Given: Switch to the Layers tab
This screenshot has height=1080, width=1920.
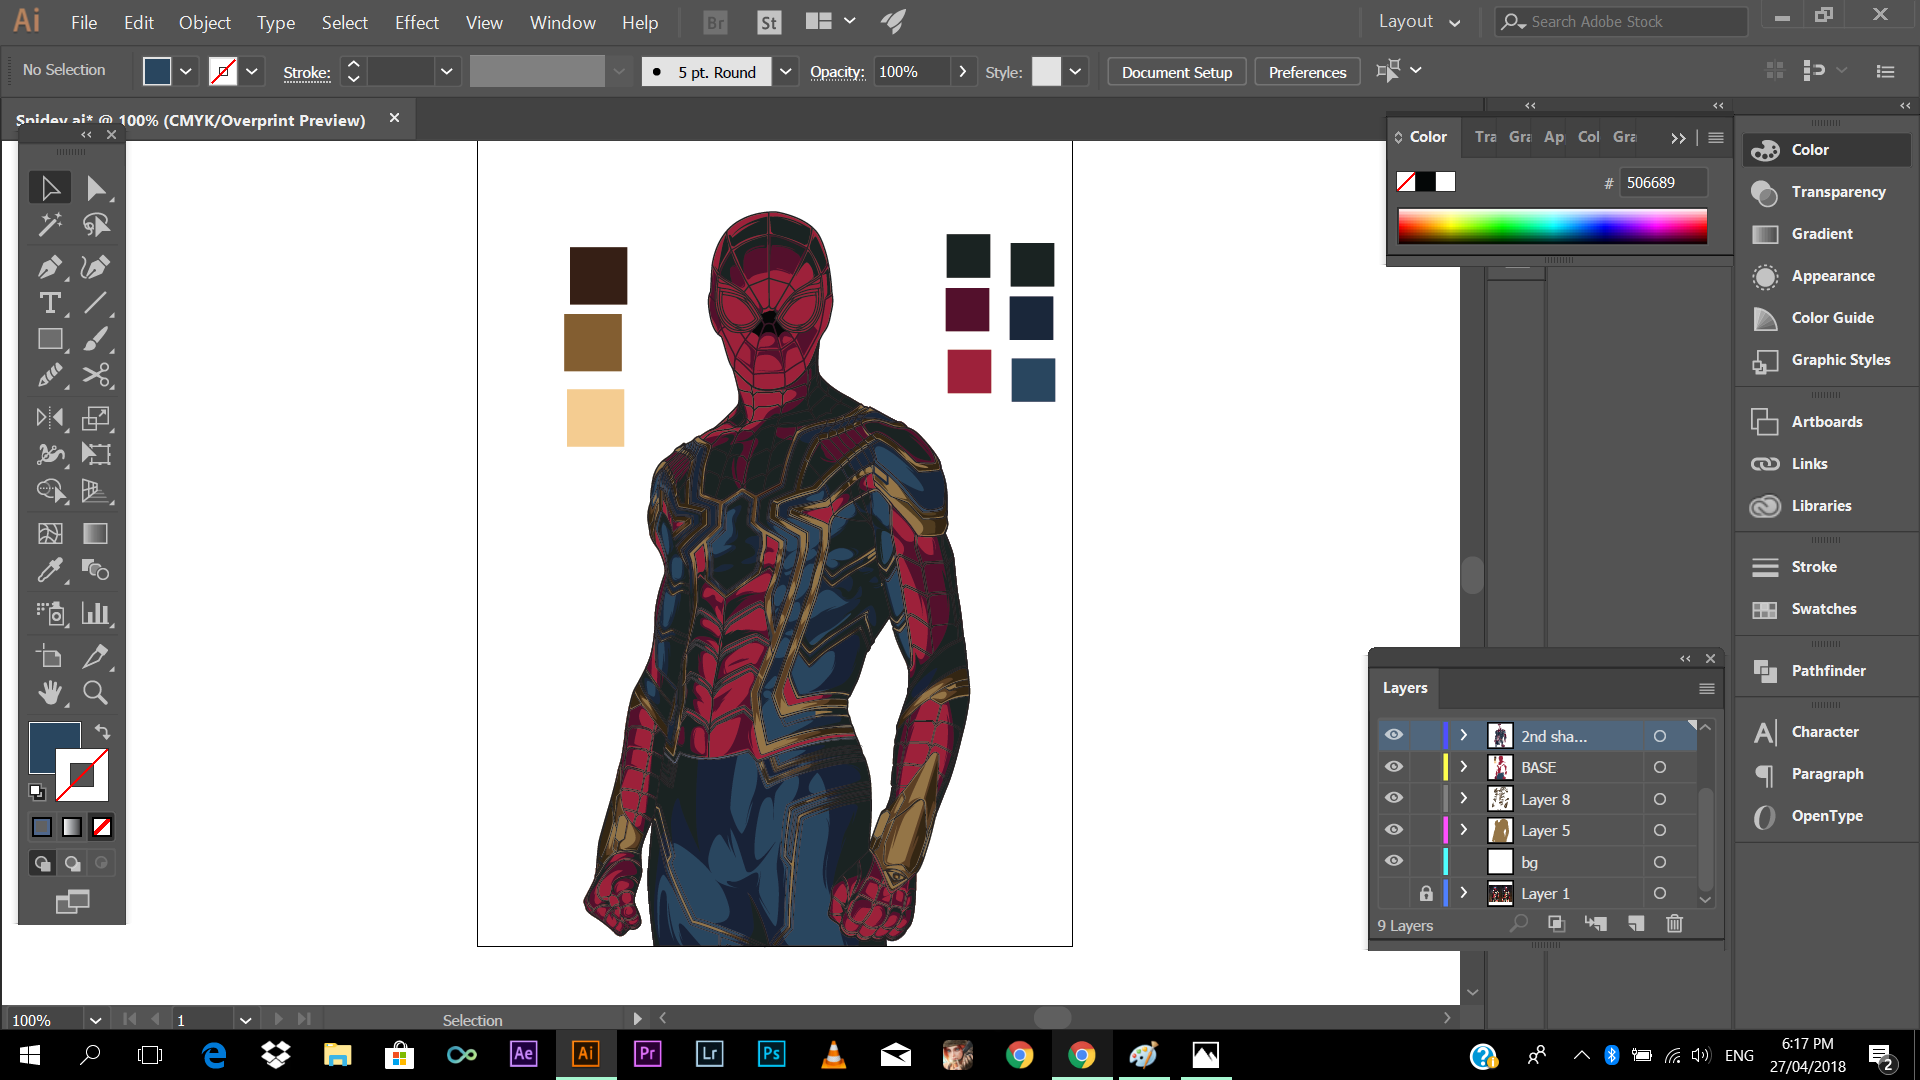Looking at the screenshot, I should click(1404, 688).
